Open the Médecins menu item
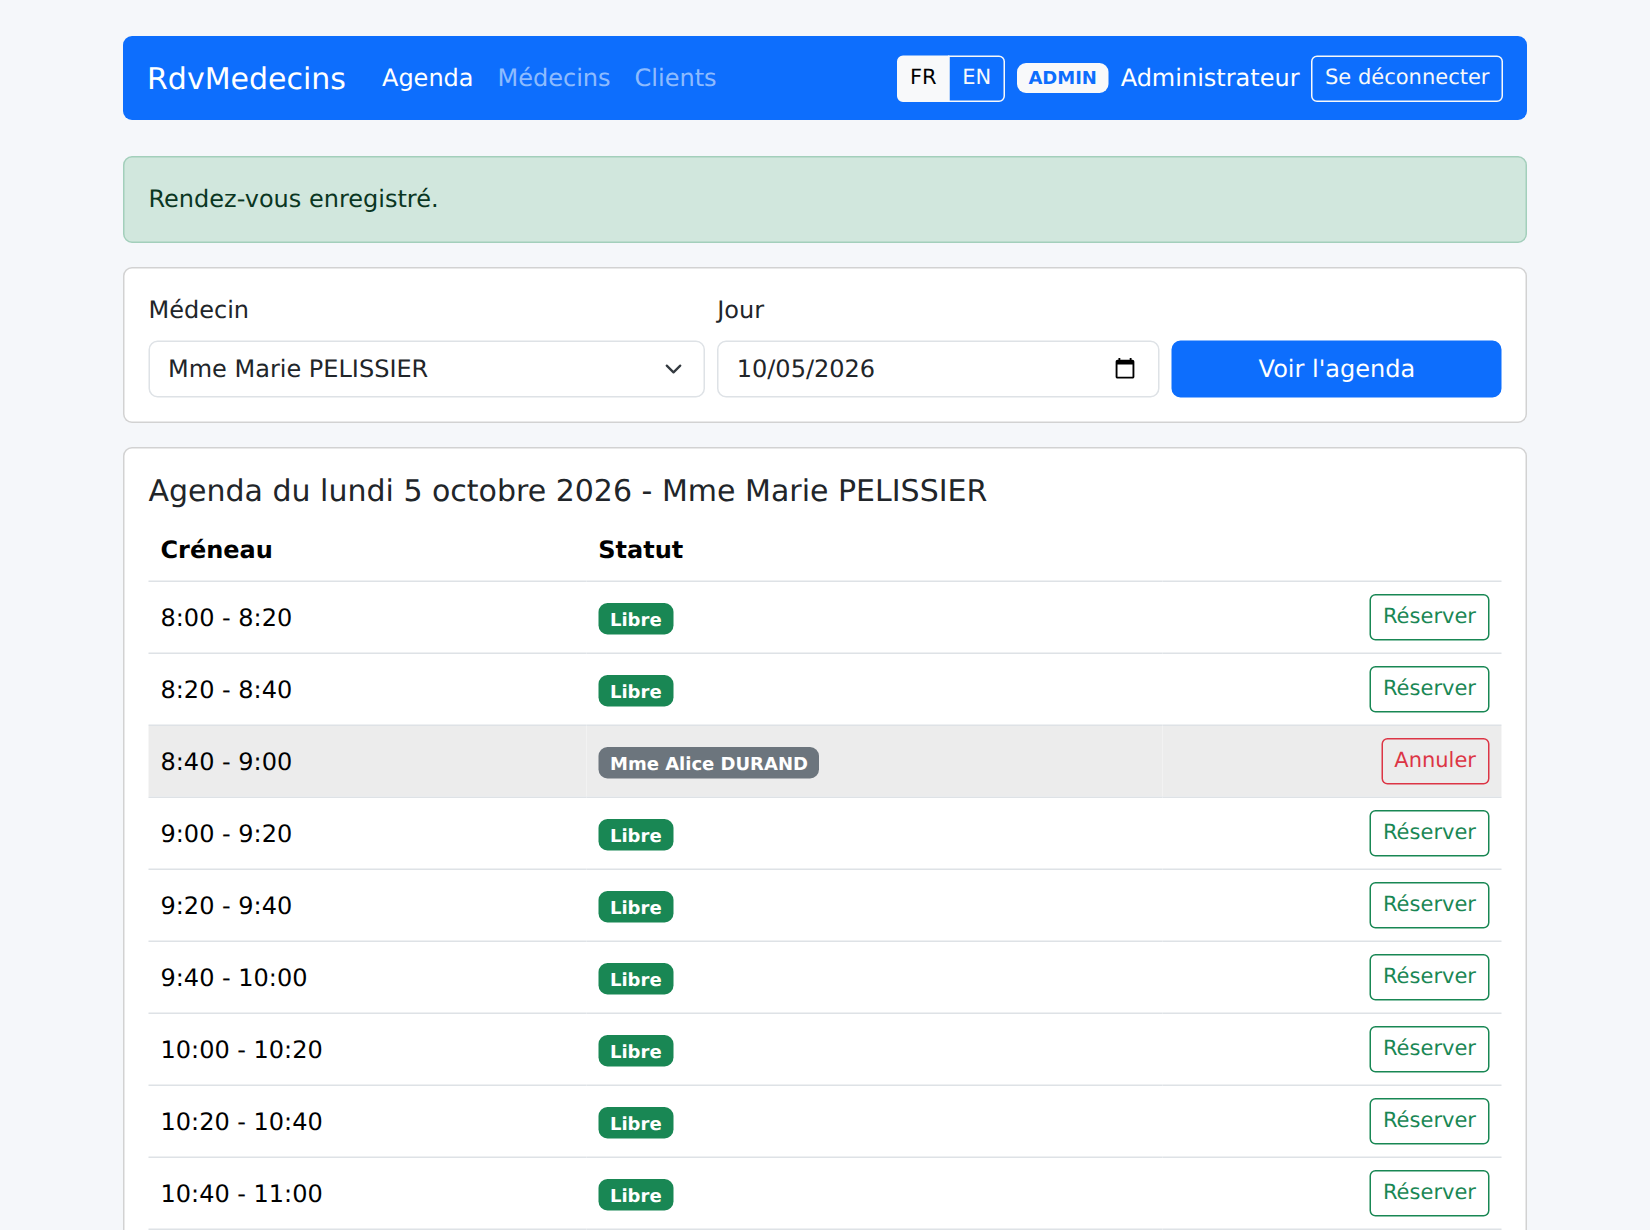1650x1230 pixels. [554, 78]
